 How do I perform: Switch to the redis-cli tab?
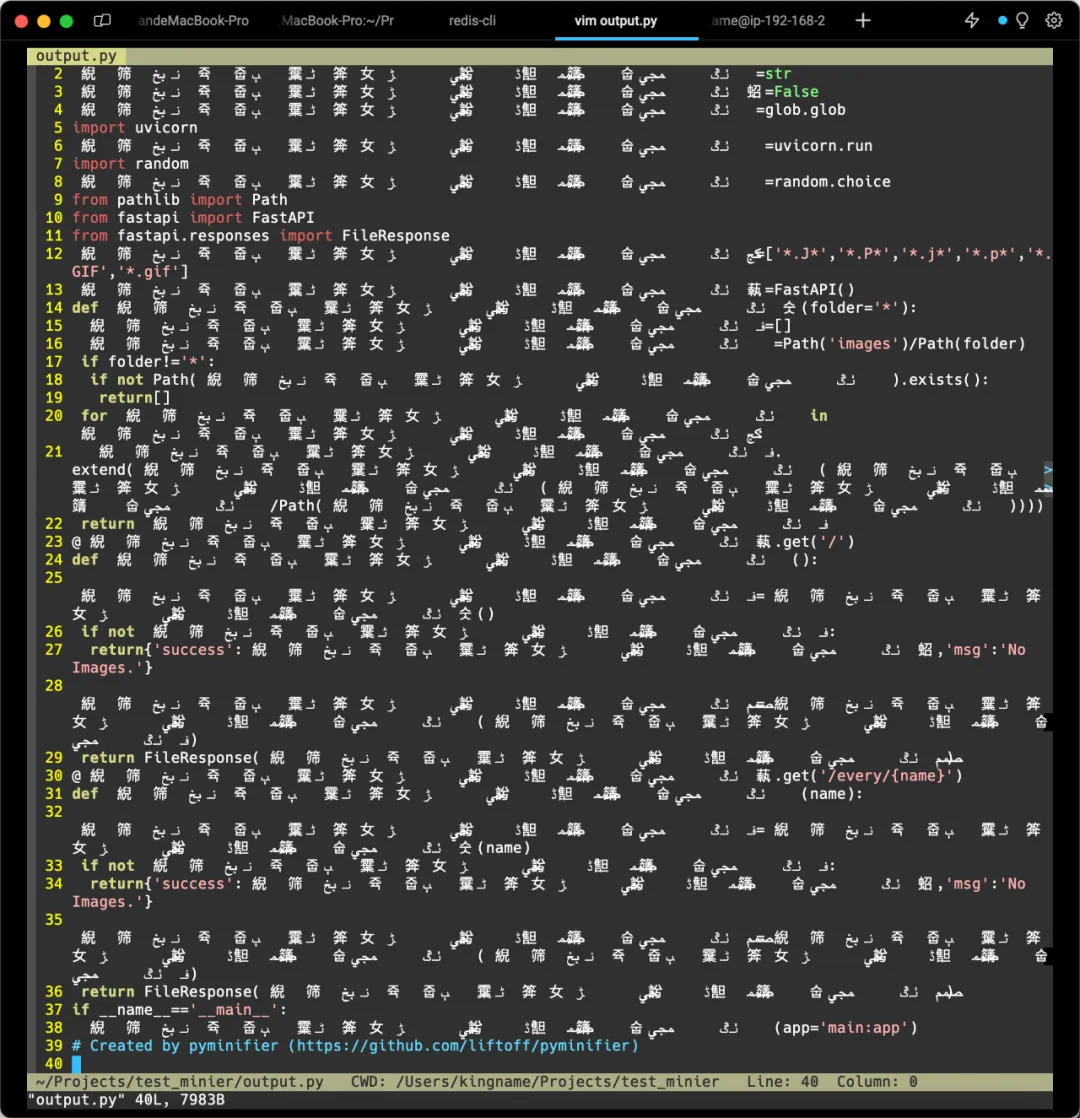coord(472,21)
